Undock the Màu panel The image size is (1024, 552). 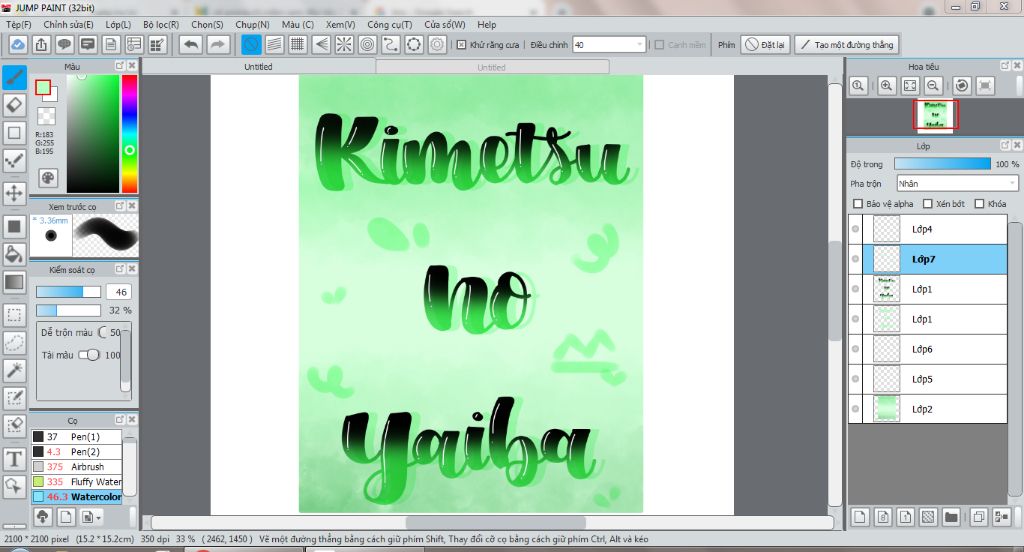tap(120, 66)
